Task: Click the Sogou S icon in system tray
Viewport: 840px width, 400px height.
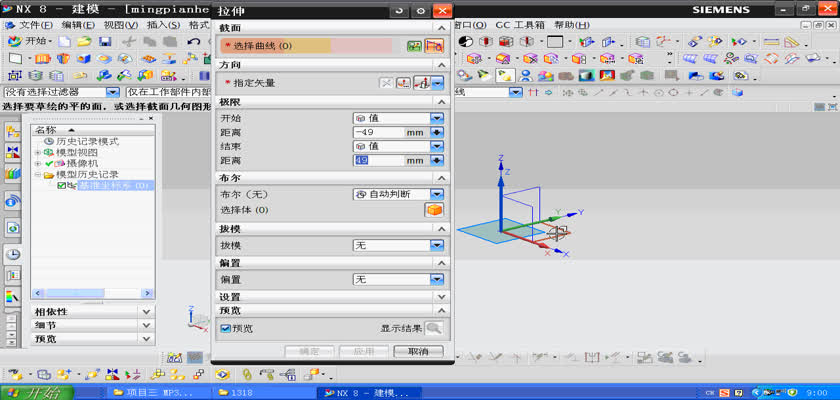Action: (x=725, y=393)
